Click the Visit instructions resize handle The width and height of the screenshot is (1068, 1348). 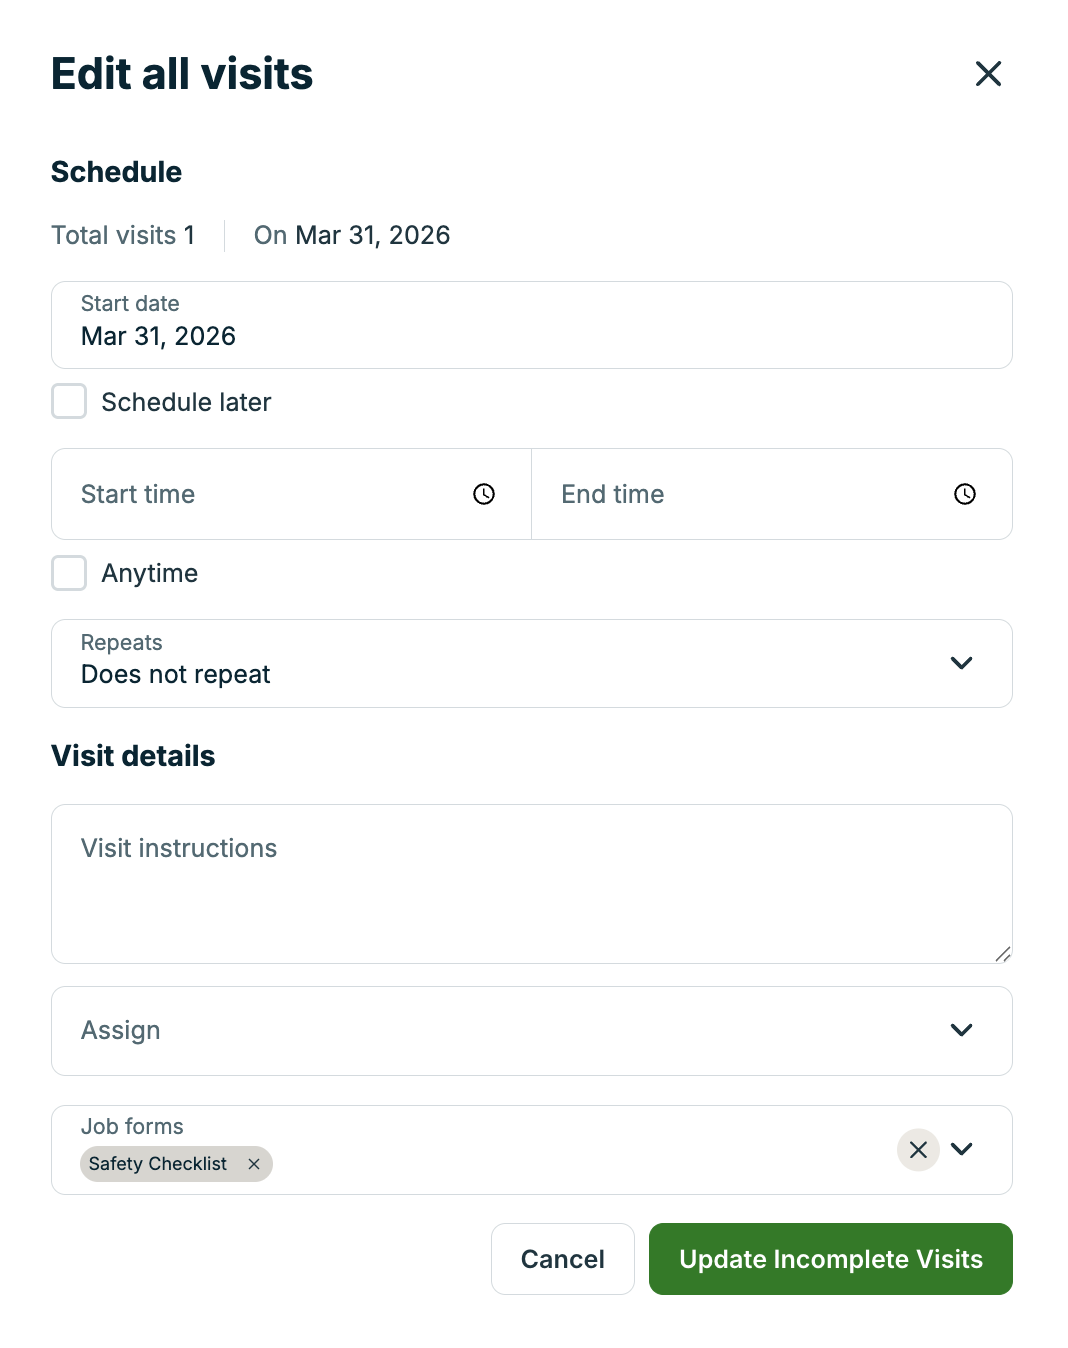click(x=1003, y=954)
